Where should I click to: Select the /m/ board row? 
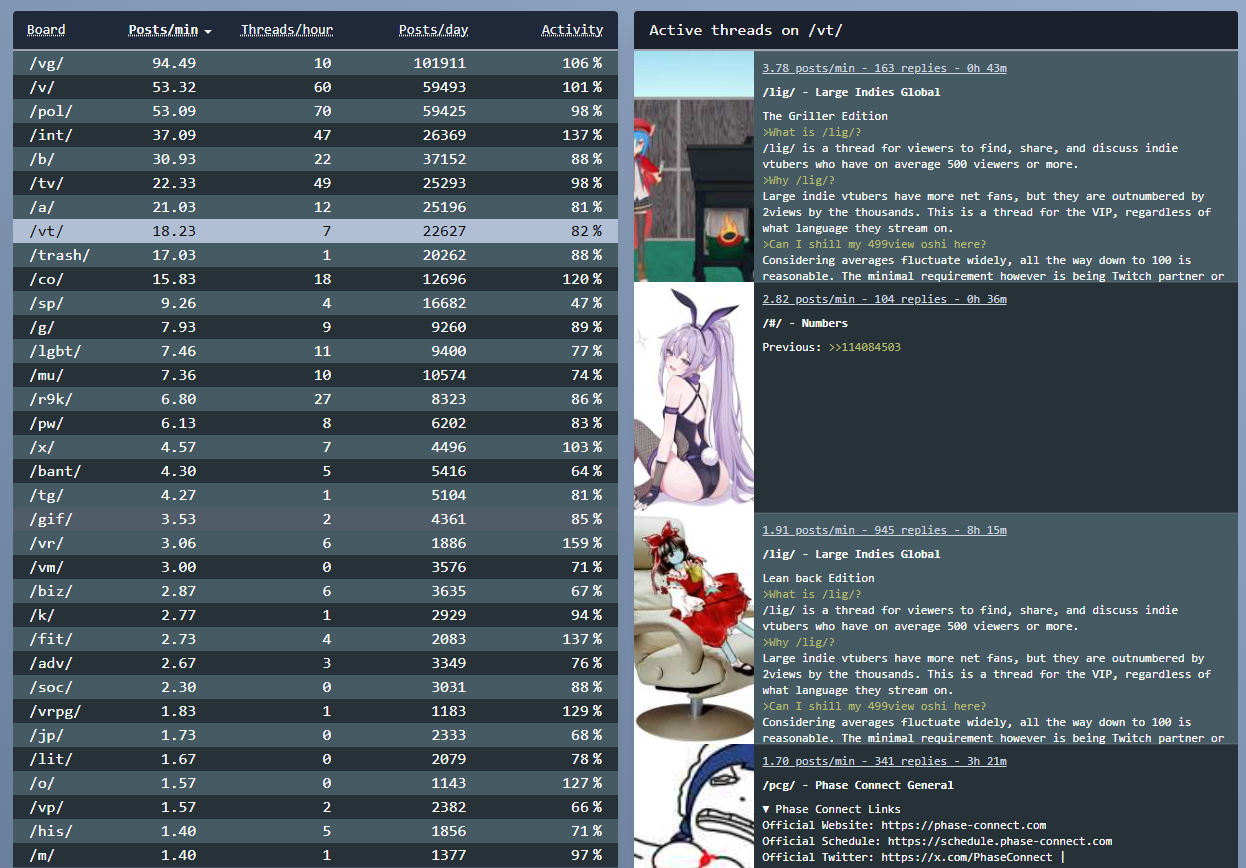point(315,855)
